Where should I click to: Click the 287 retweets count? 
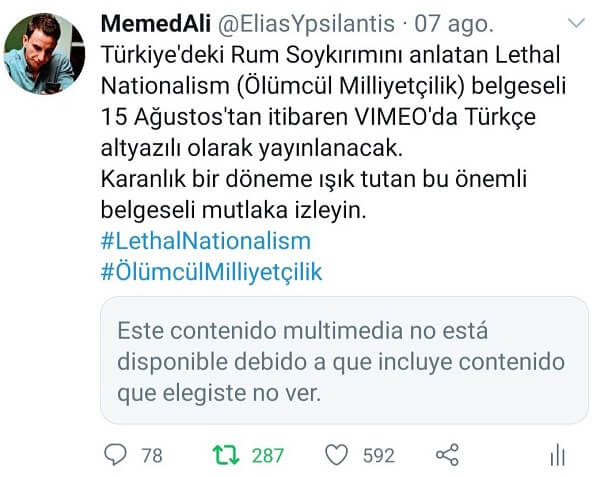(x=268, y=456)
